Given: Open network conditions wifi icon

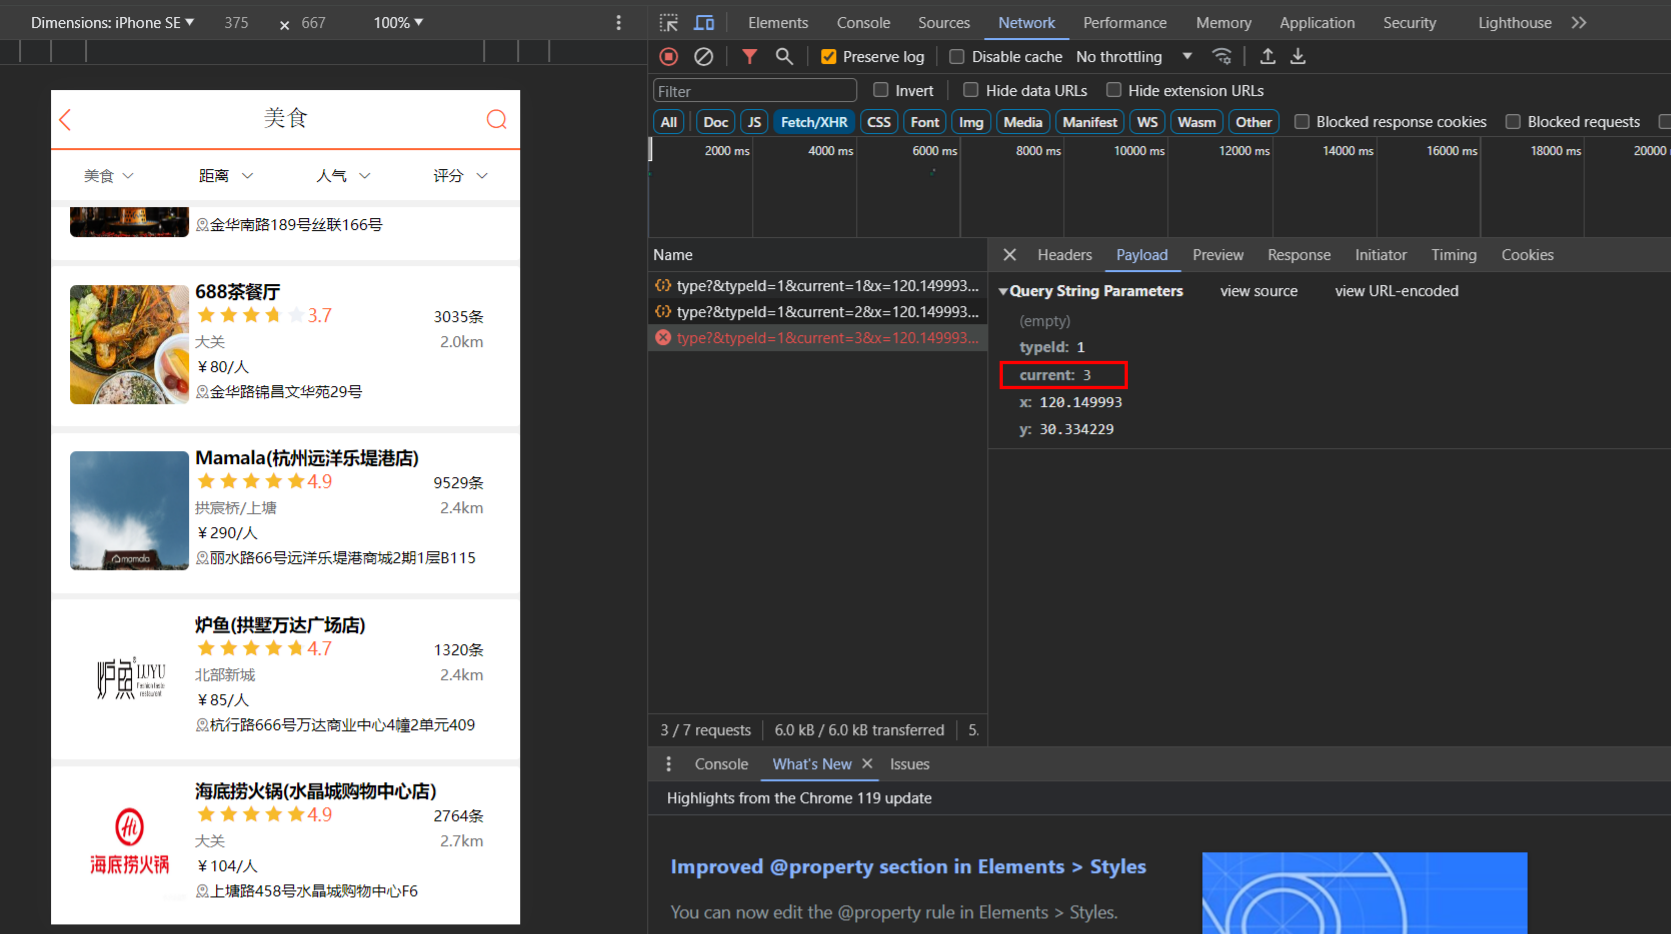Looking at the screenshot, I should point(1222,57).
